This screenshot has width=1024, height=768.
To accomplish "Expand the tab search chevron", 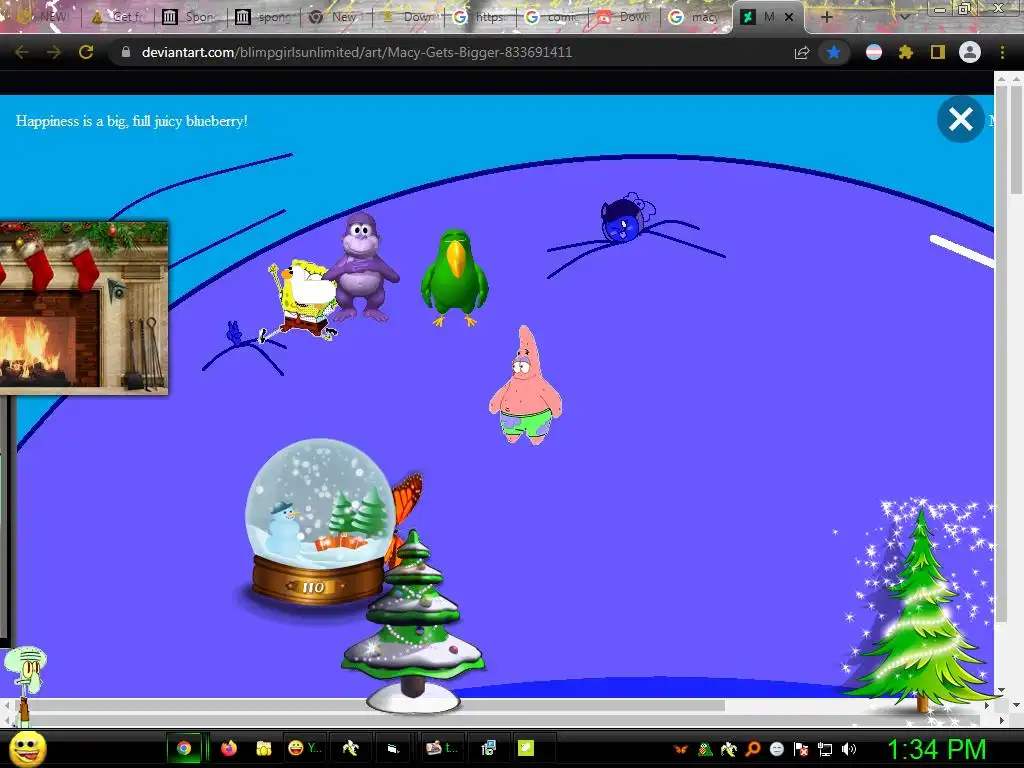I will (x=905, y=17).
